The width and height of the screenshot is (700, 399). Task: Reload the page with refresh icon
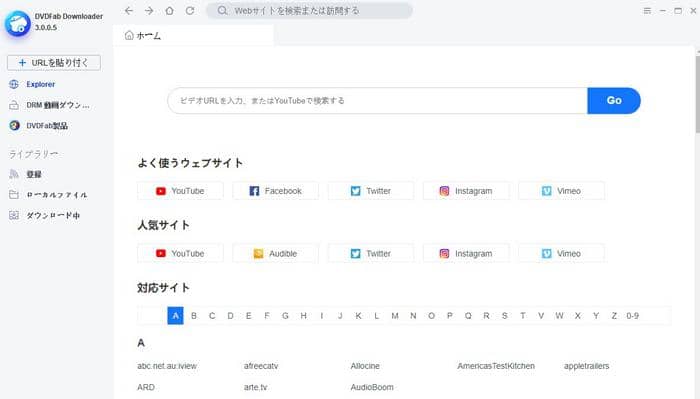click(x=190, y=11)
